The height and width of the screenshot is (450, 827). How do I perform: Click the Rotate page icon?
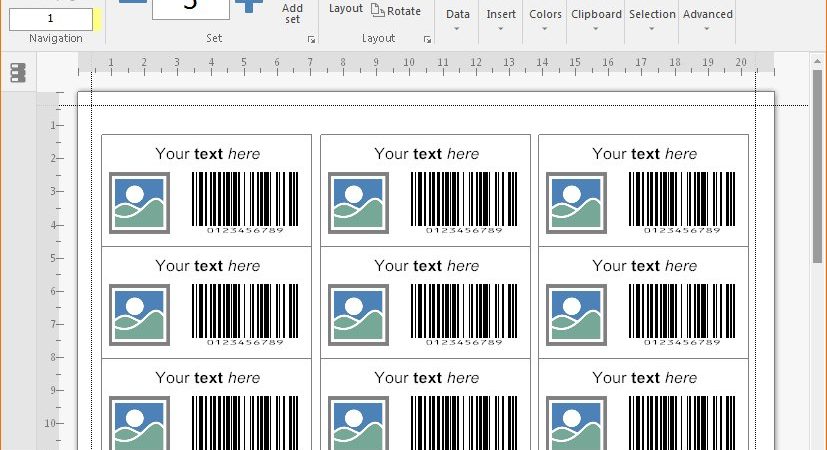pos(378,10)
